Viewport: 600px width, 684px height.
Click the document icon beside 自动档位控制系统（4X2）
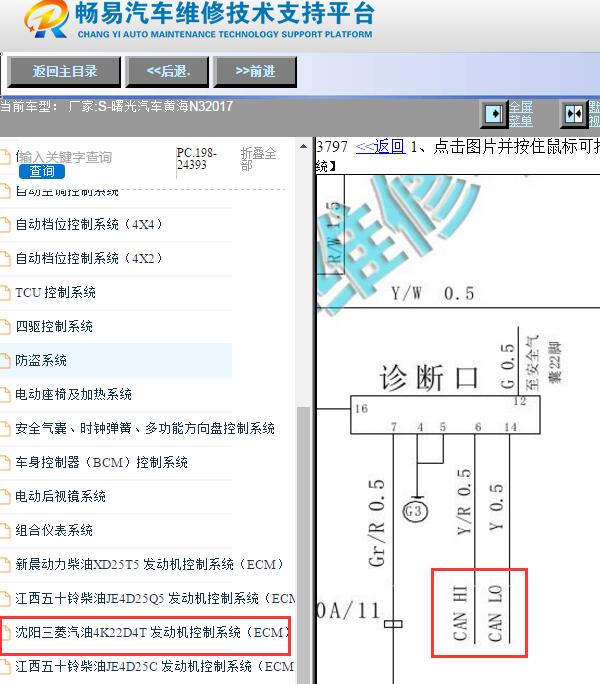tap(5, 259)
